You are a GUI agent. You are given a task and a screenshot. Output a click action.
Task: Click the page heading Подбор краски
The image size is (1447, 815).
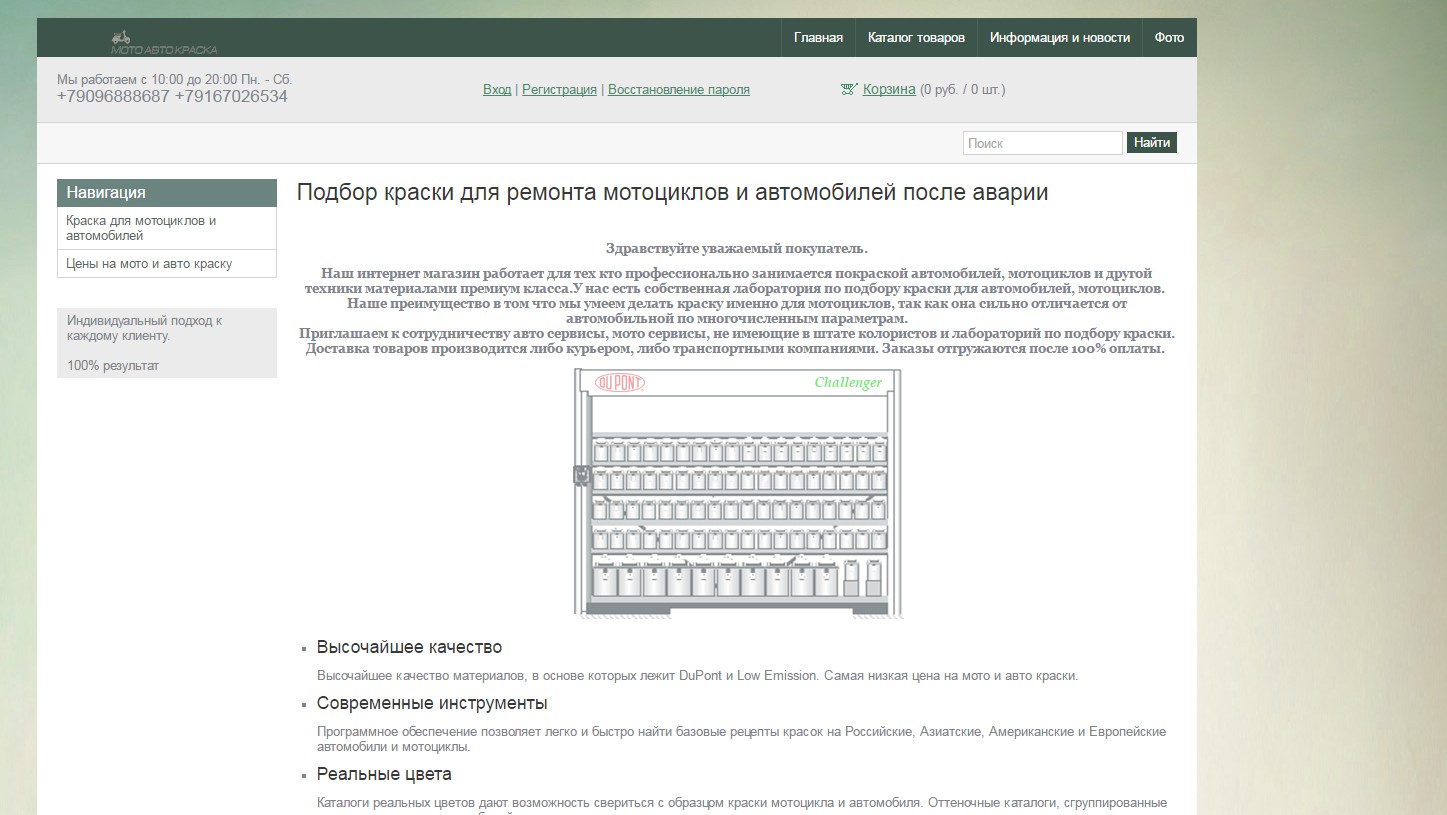[672, 192]
